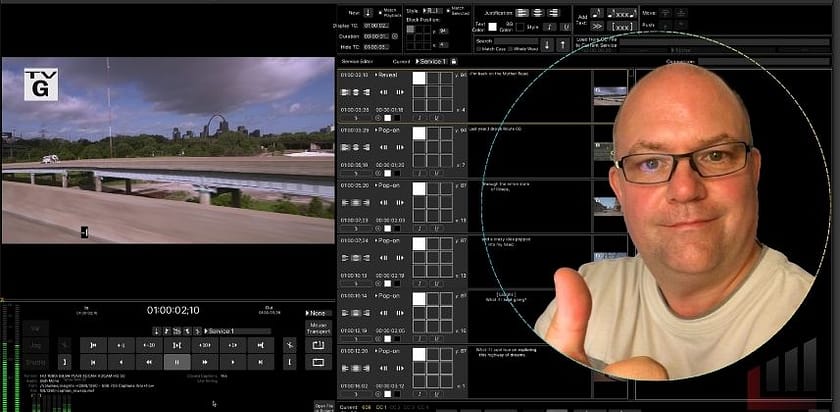Click the scissors cut icon in transport
This screenshot has width=840, height=412.
point(290,345)
